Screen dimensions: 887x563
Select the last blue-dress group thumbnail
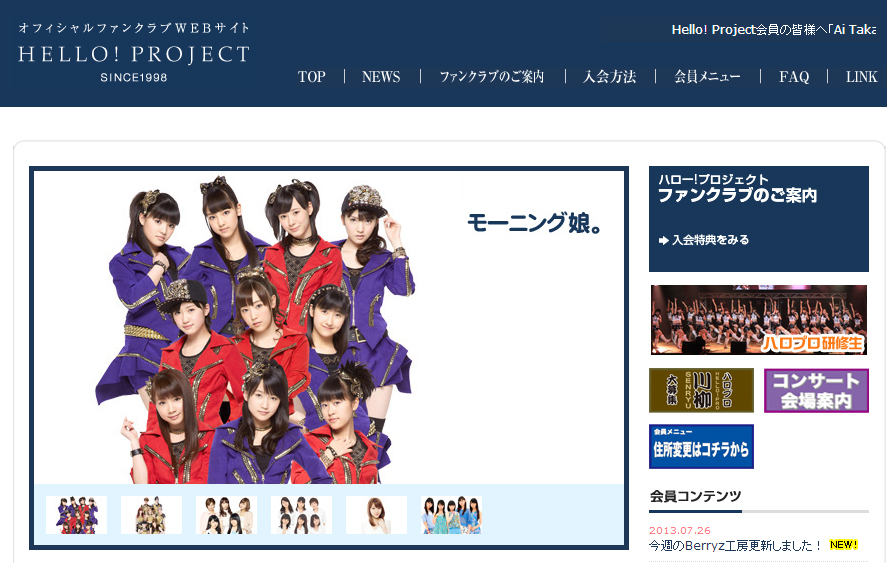451,515
